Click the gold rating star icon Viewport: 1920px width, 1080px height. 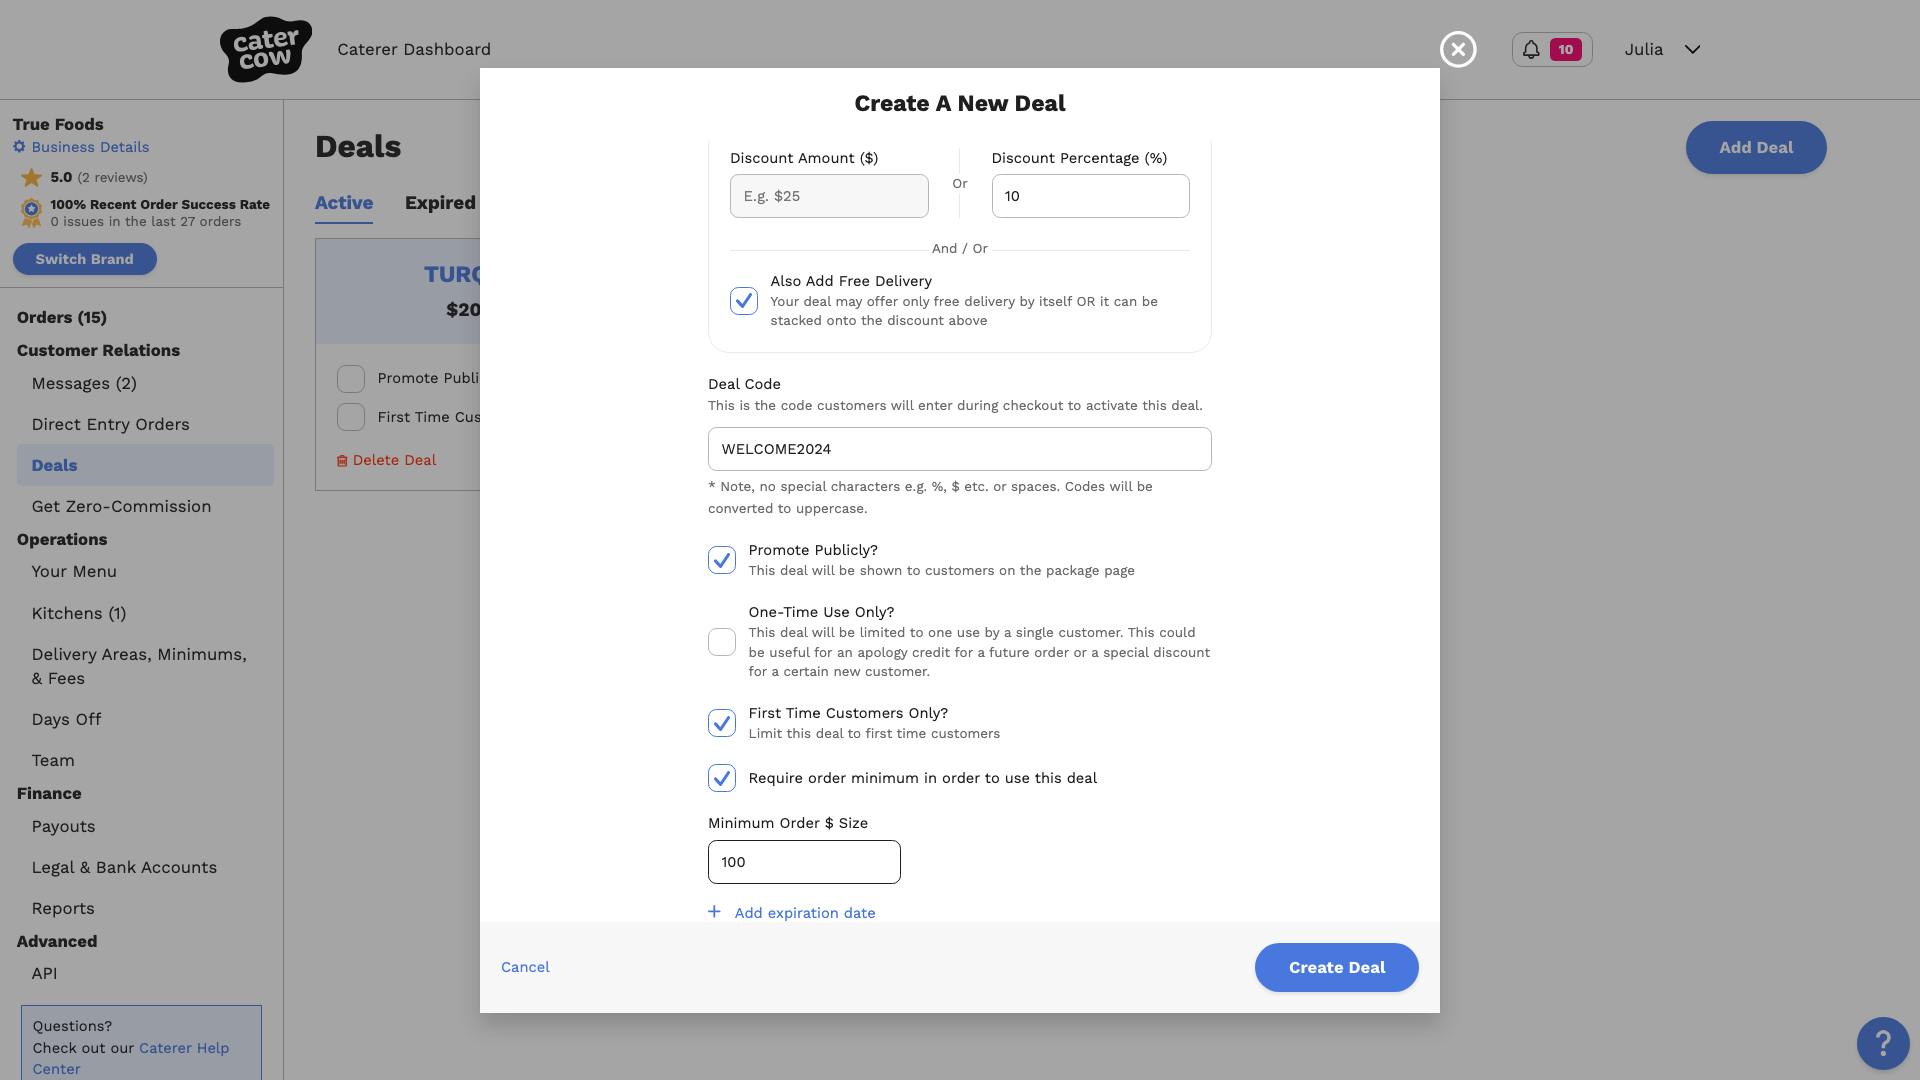pos(32,177)
